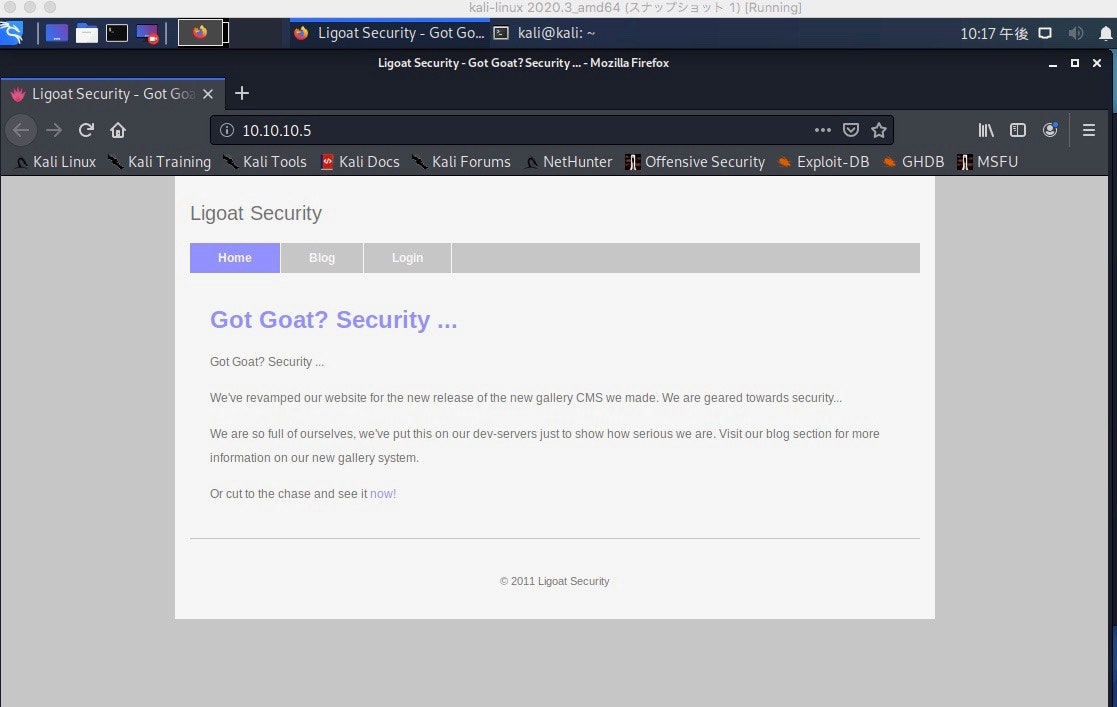Click the clock showing 10:17
This screenshot has height=707, width=1117.
(994, 33)
